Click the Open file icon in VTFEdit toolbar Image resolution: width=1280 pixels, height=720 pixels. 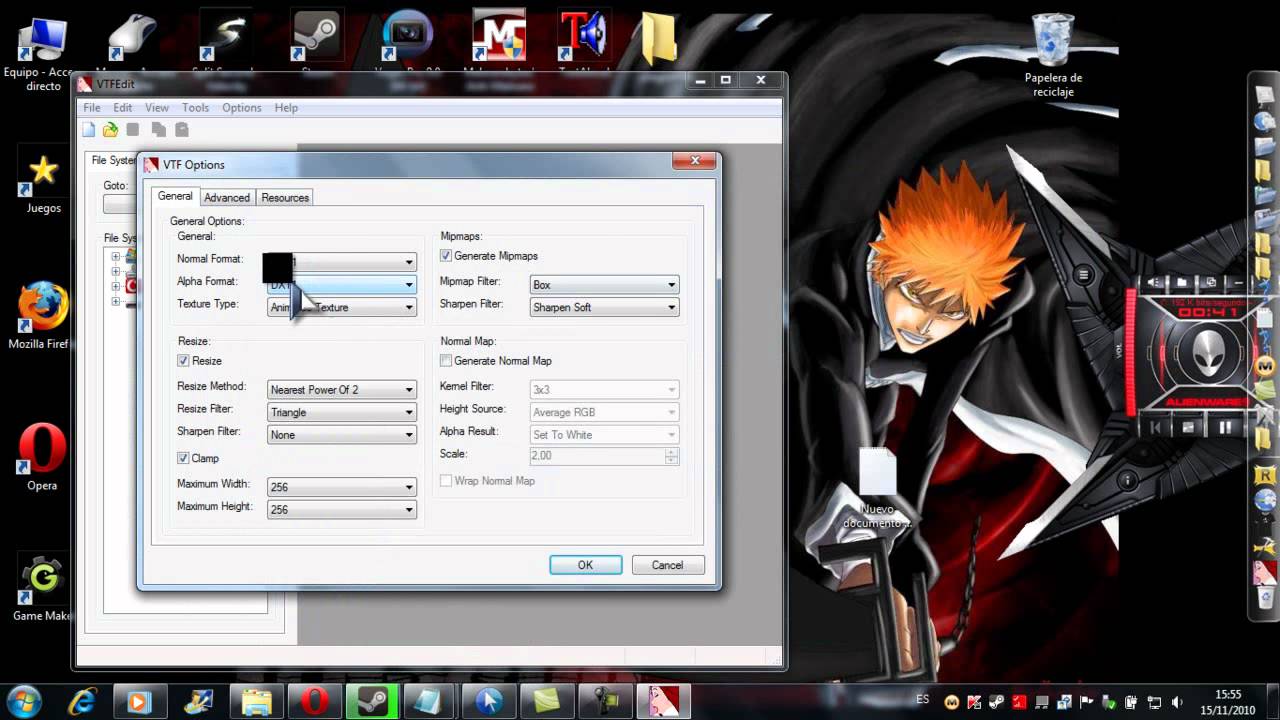point(110,129)
